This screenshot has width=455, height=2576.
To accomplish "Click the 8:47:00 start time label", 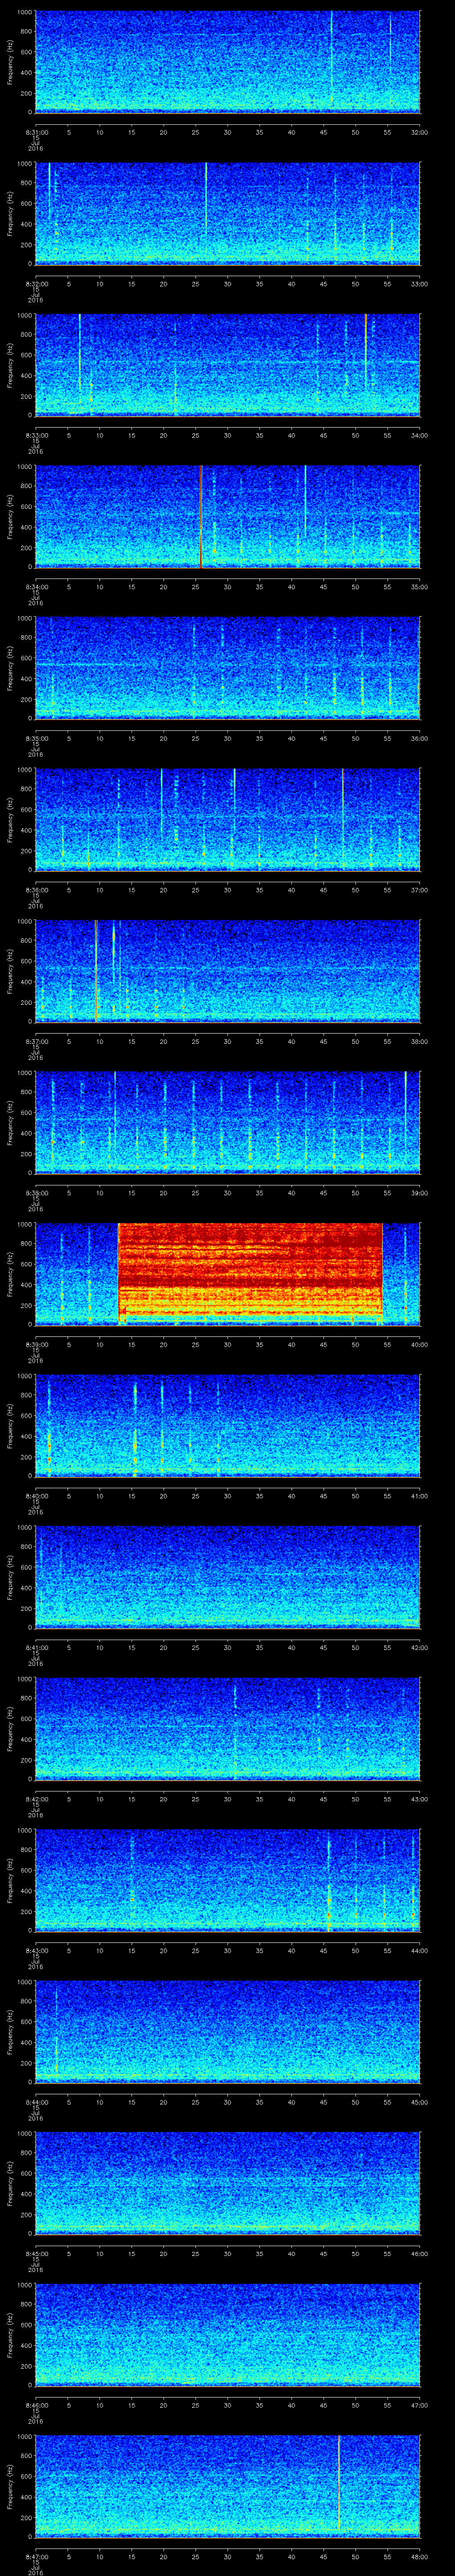I will point(36,2556).
